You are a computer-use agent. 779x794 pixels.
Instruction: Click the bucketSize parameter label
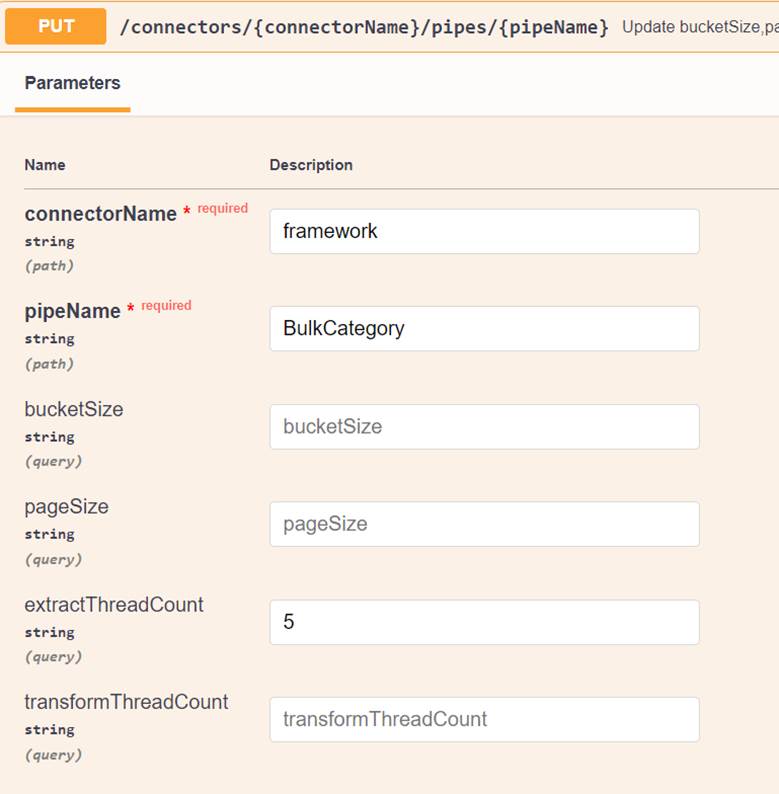click(x=74, y=409)
